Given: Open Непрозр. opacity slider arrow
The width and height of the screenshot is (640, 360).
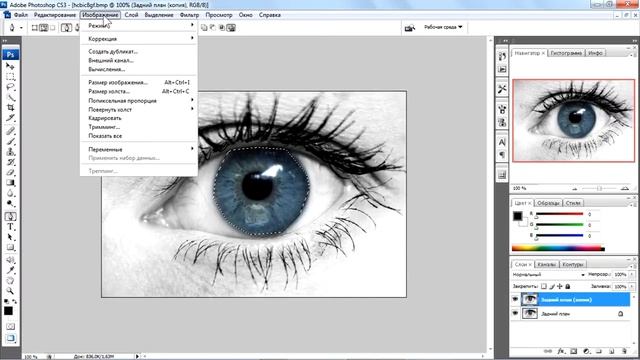Looking at the screenshot, I should pyautogui.click(x=632, y=275).
